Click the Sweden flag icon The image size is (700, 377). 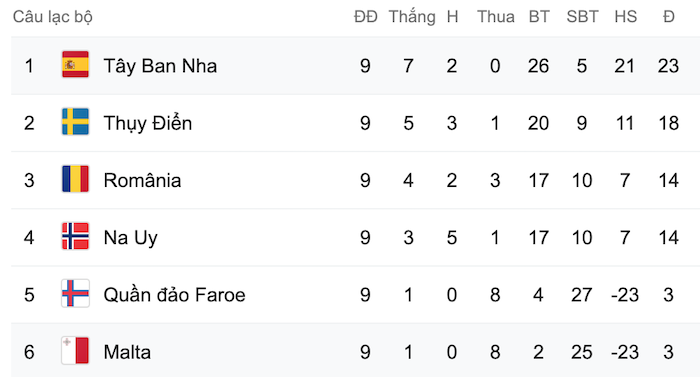pos(75,122)
